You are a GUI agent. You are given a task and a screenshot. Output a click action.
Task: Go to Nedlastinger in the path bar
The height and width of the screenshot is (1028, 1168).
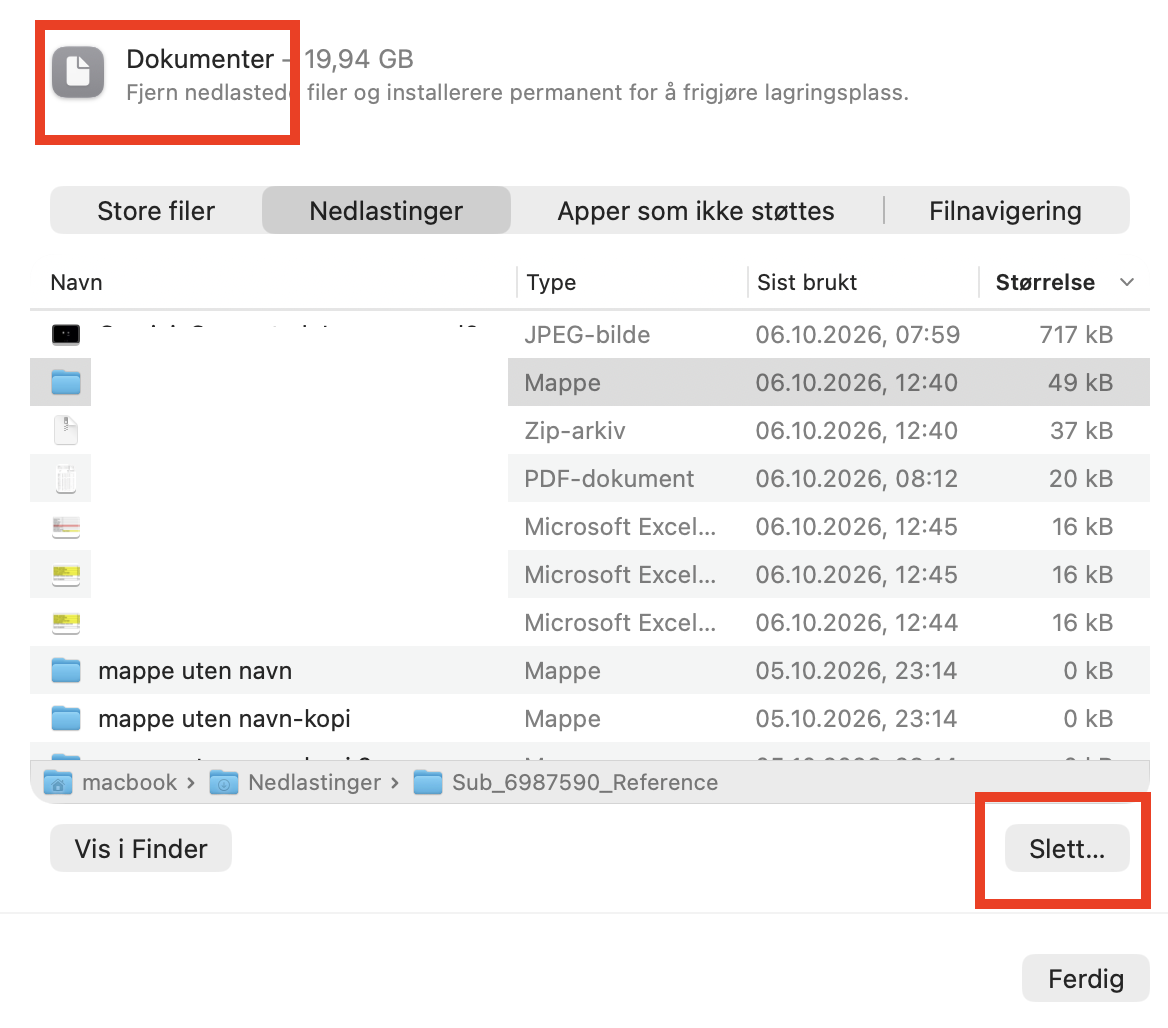314,783
